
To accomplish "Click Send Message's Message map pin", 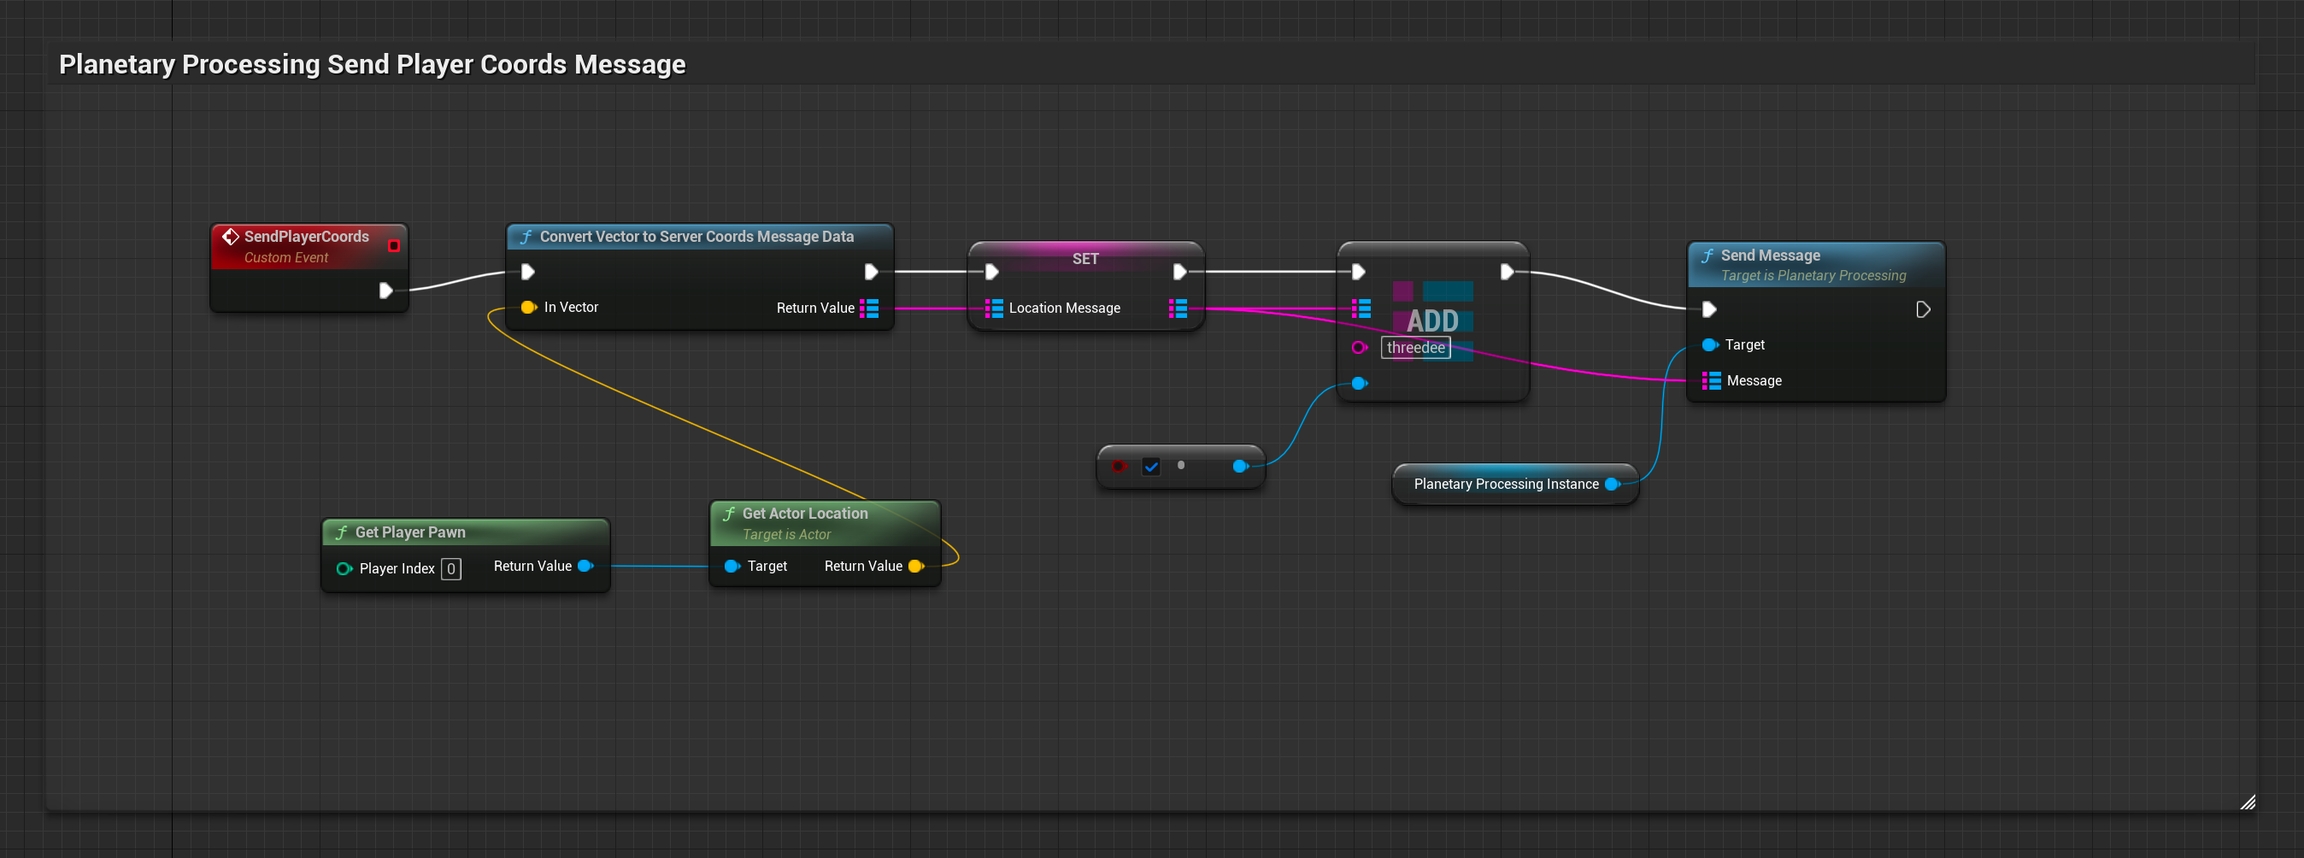I will click(x=1711, y=381).
